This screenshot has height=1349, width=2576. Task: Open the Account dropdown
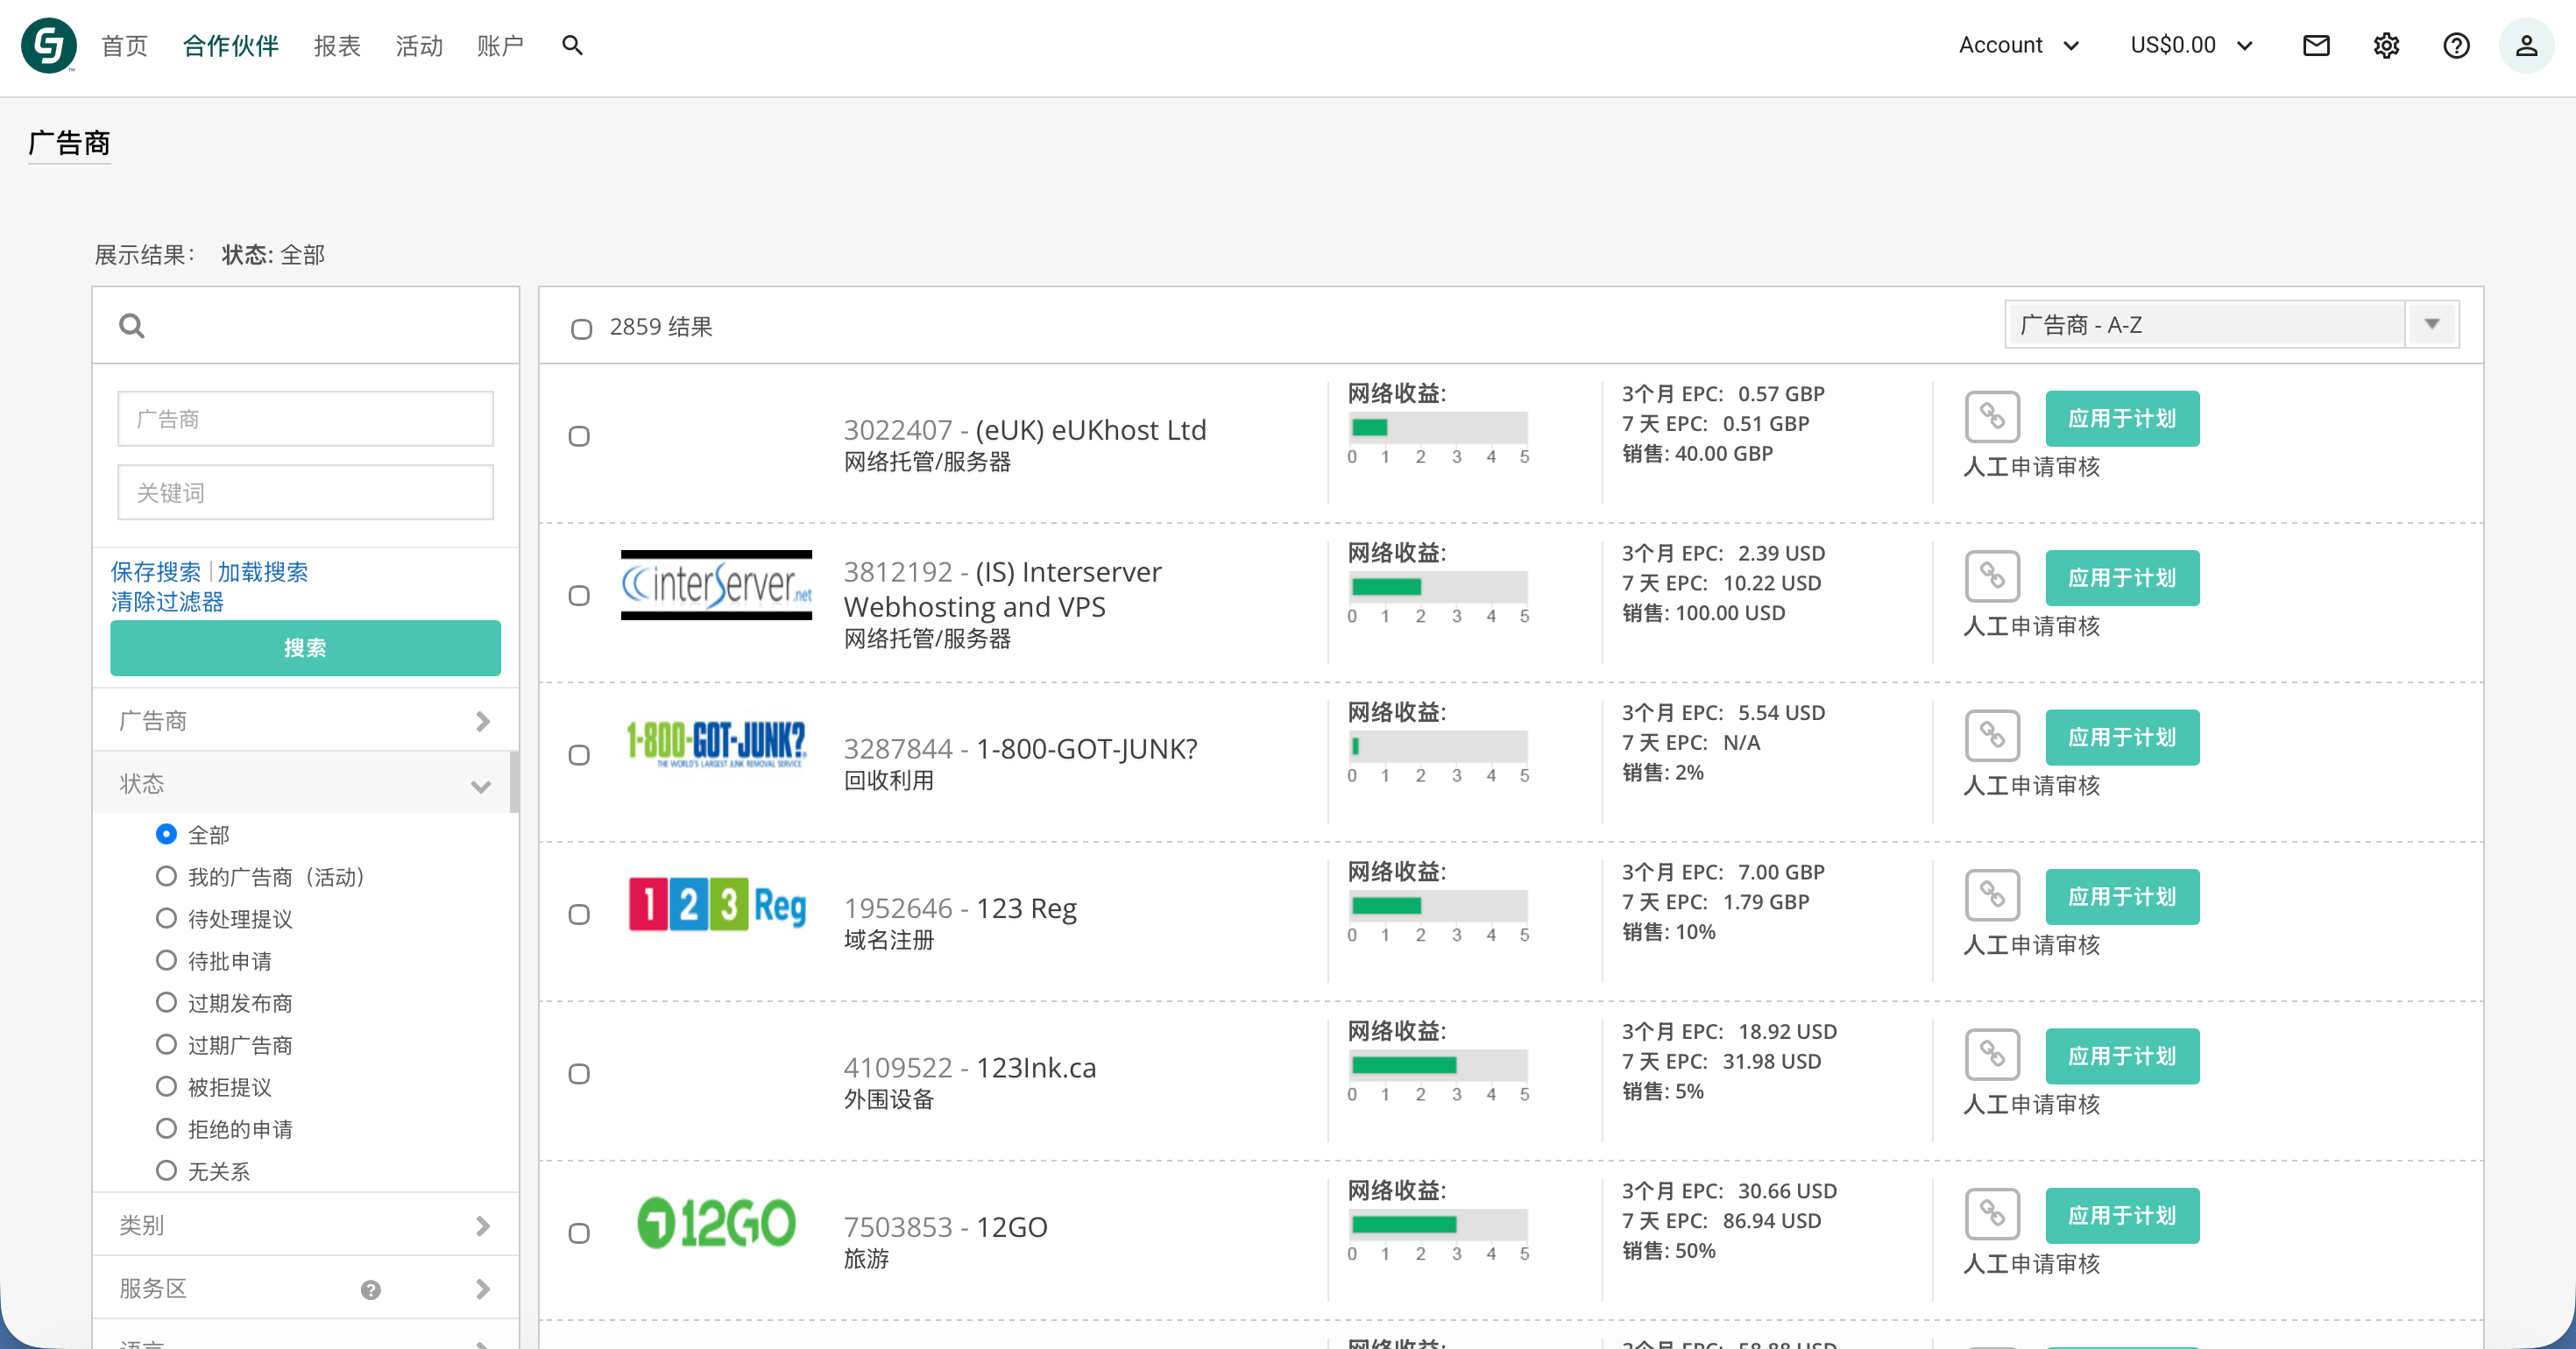pyautogui.click(x=2018, y=45)
